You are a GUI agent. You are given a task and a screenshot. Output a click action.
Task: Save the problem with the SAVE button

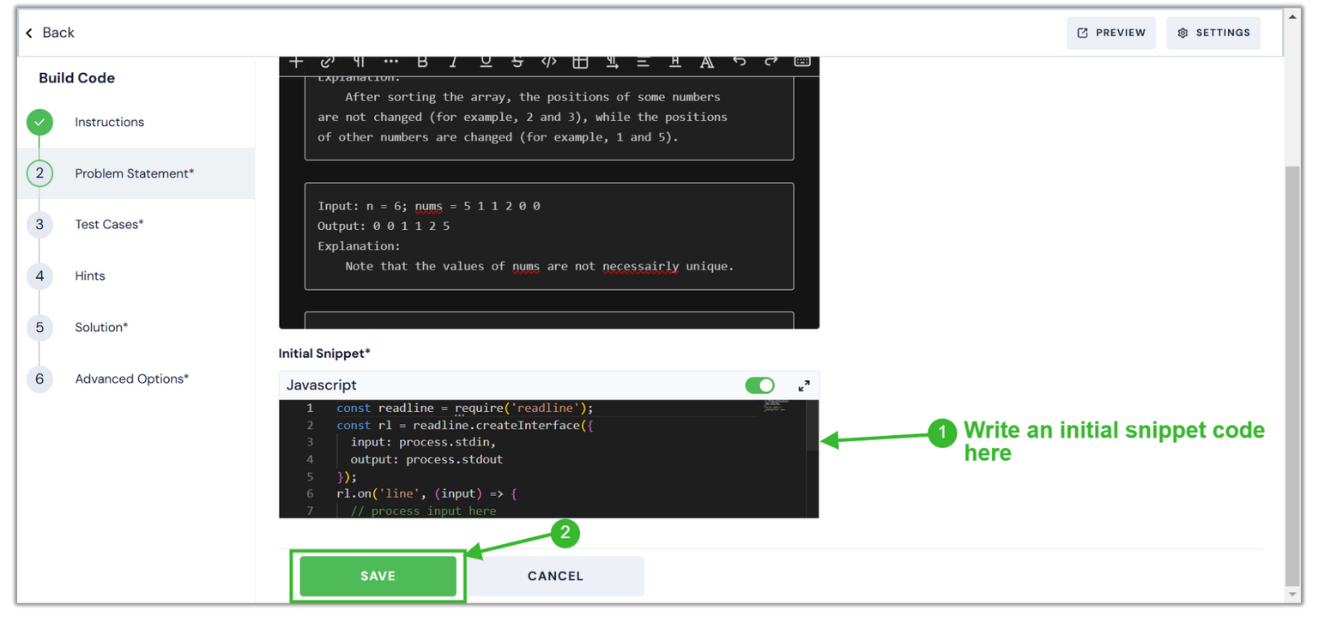click(377, 575)
